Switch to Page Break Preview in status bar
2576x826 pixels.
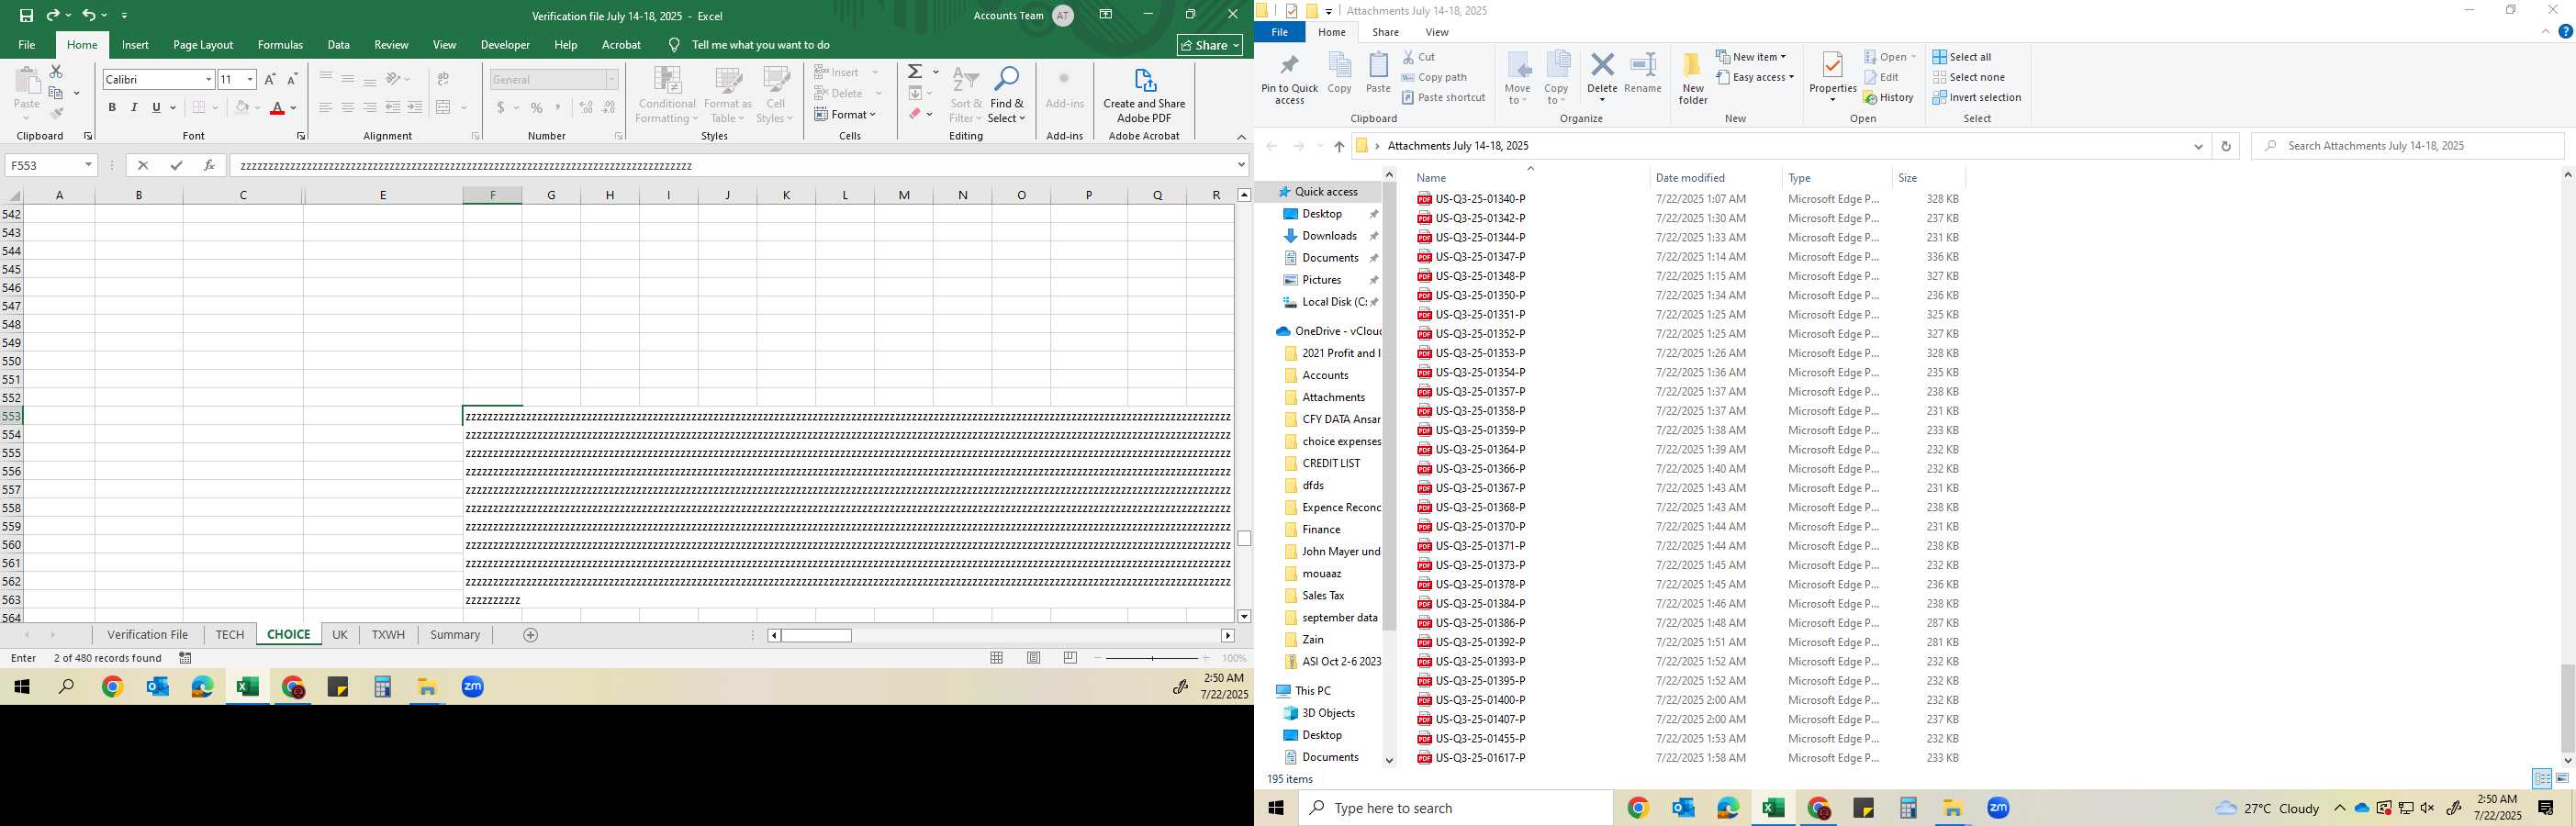[1071, 658]
